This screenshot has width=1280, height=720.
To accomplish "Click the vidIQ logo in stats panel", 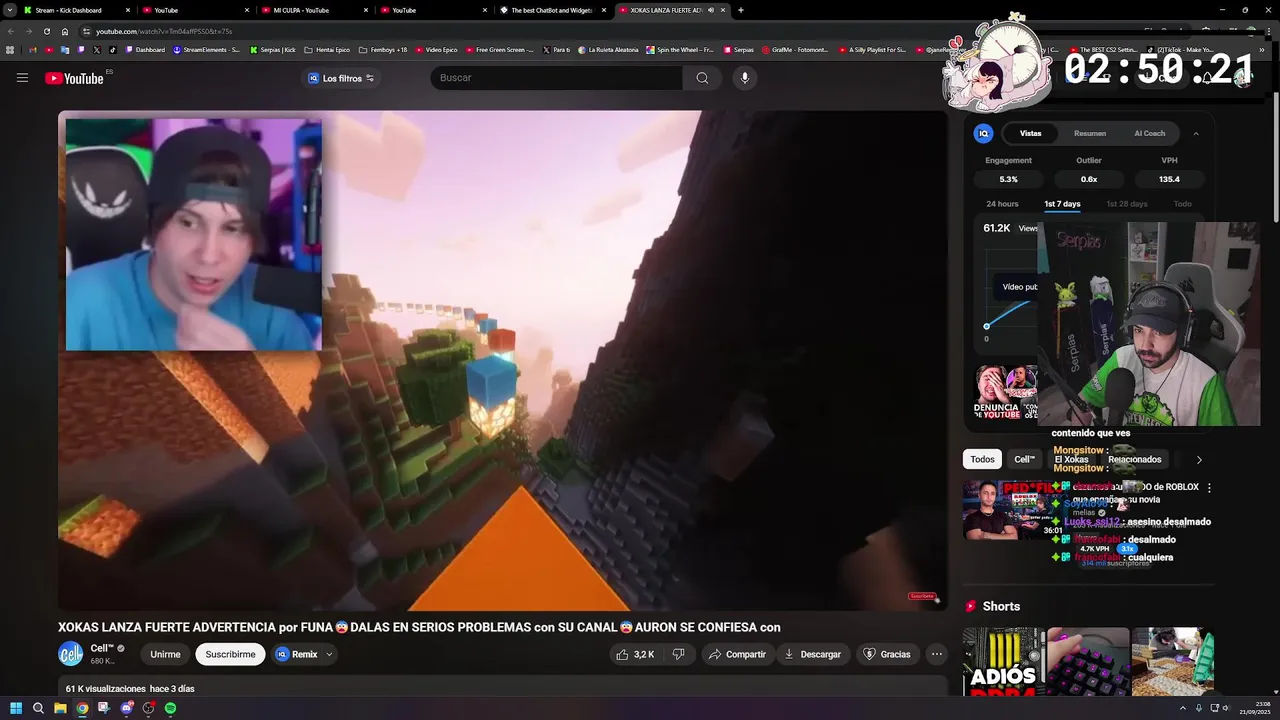I will (984, 133).
